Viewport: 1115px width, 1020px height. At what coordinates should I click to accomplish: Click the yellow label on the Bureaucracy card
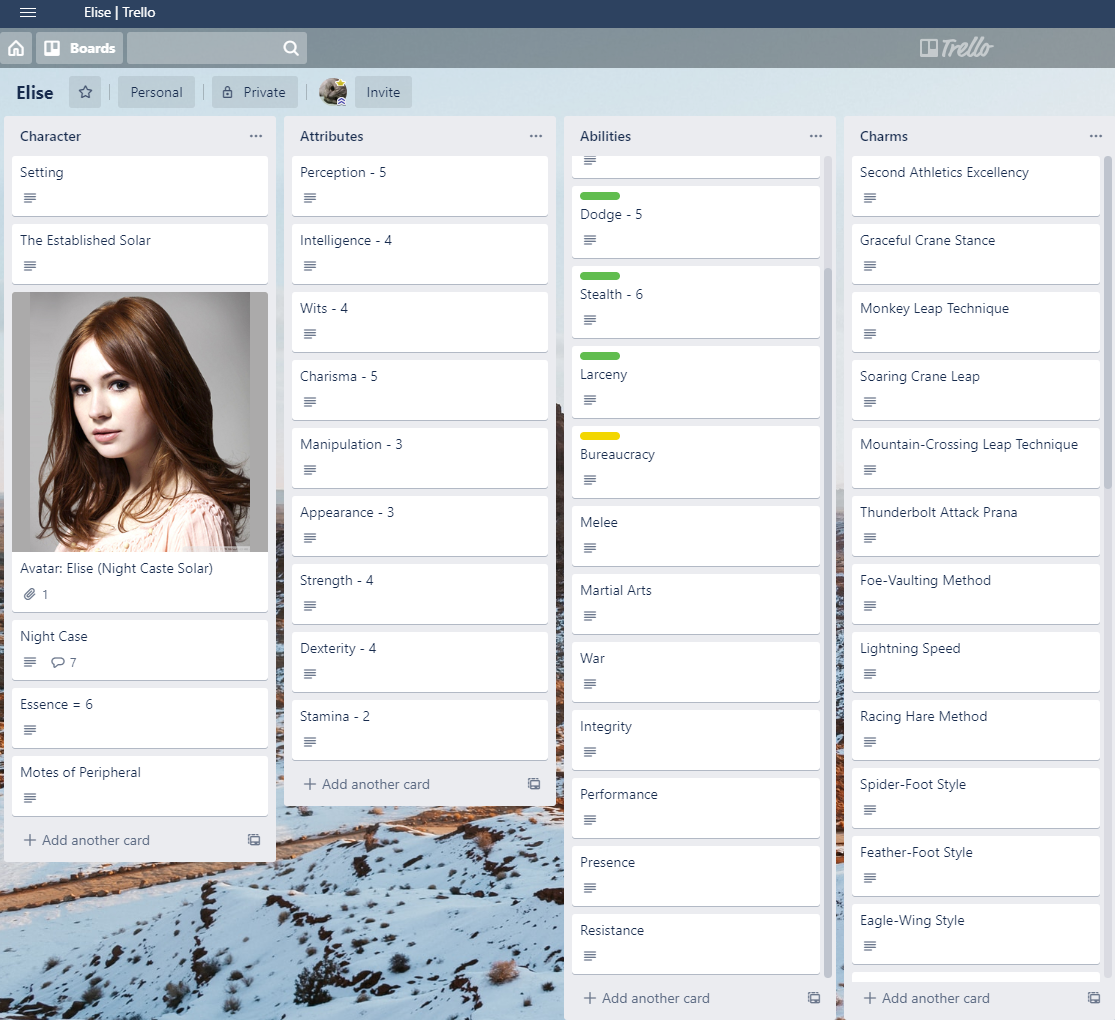[x=599, y=436]
